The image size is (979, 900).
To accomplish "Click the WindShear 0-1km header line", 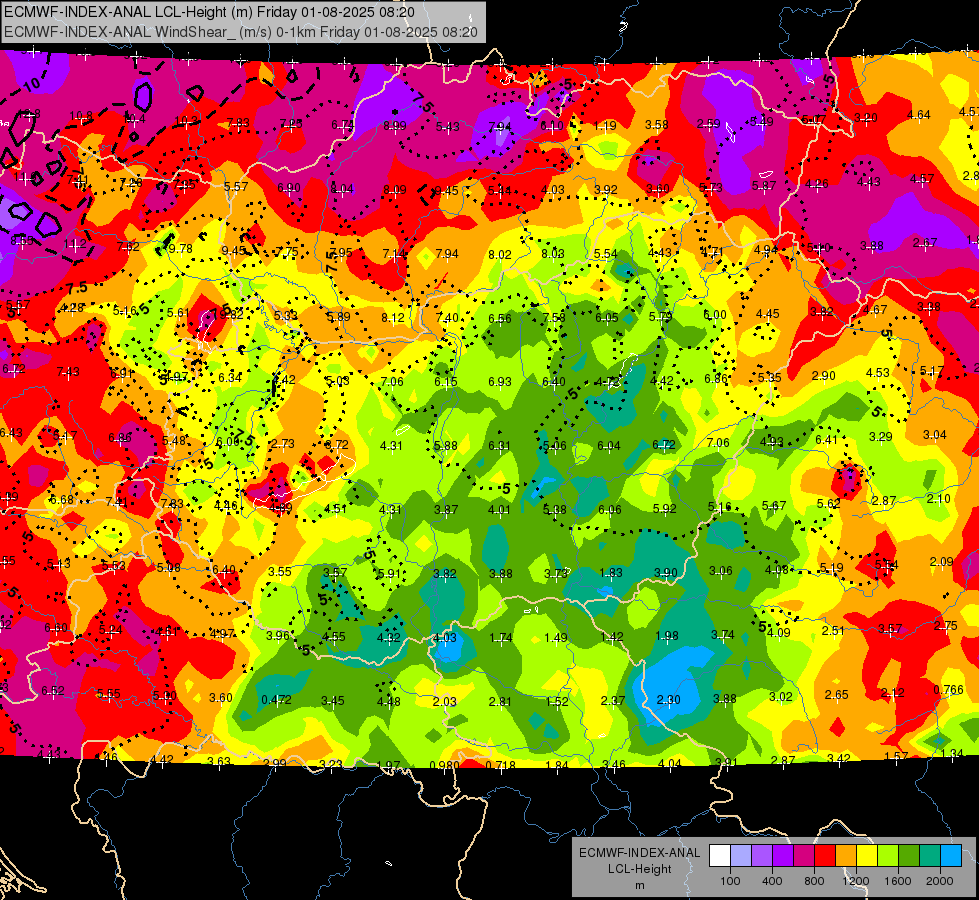I will pyautogui.click(x=241, y=32).
